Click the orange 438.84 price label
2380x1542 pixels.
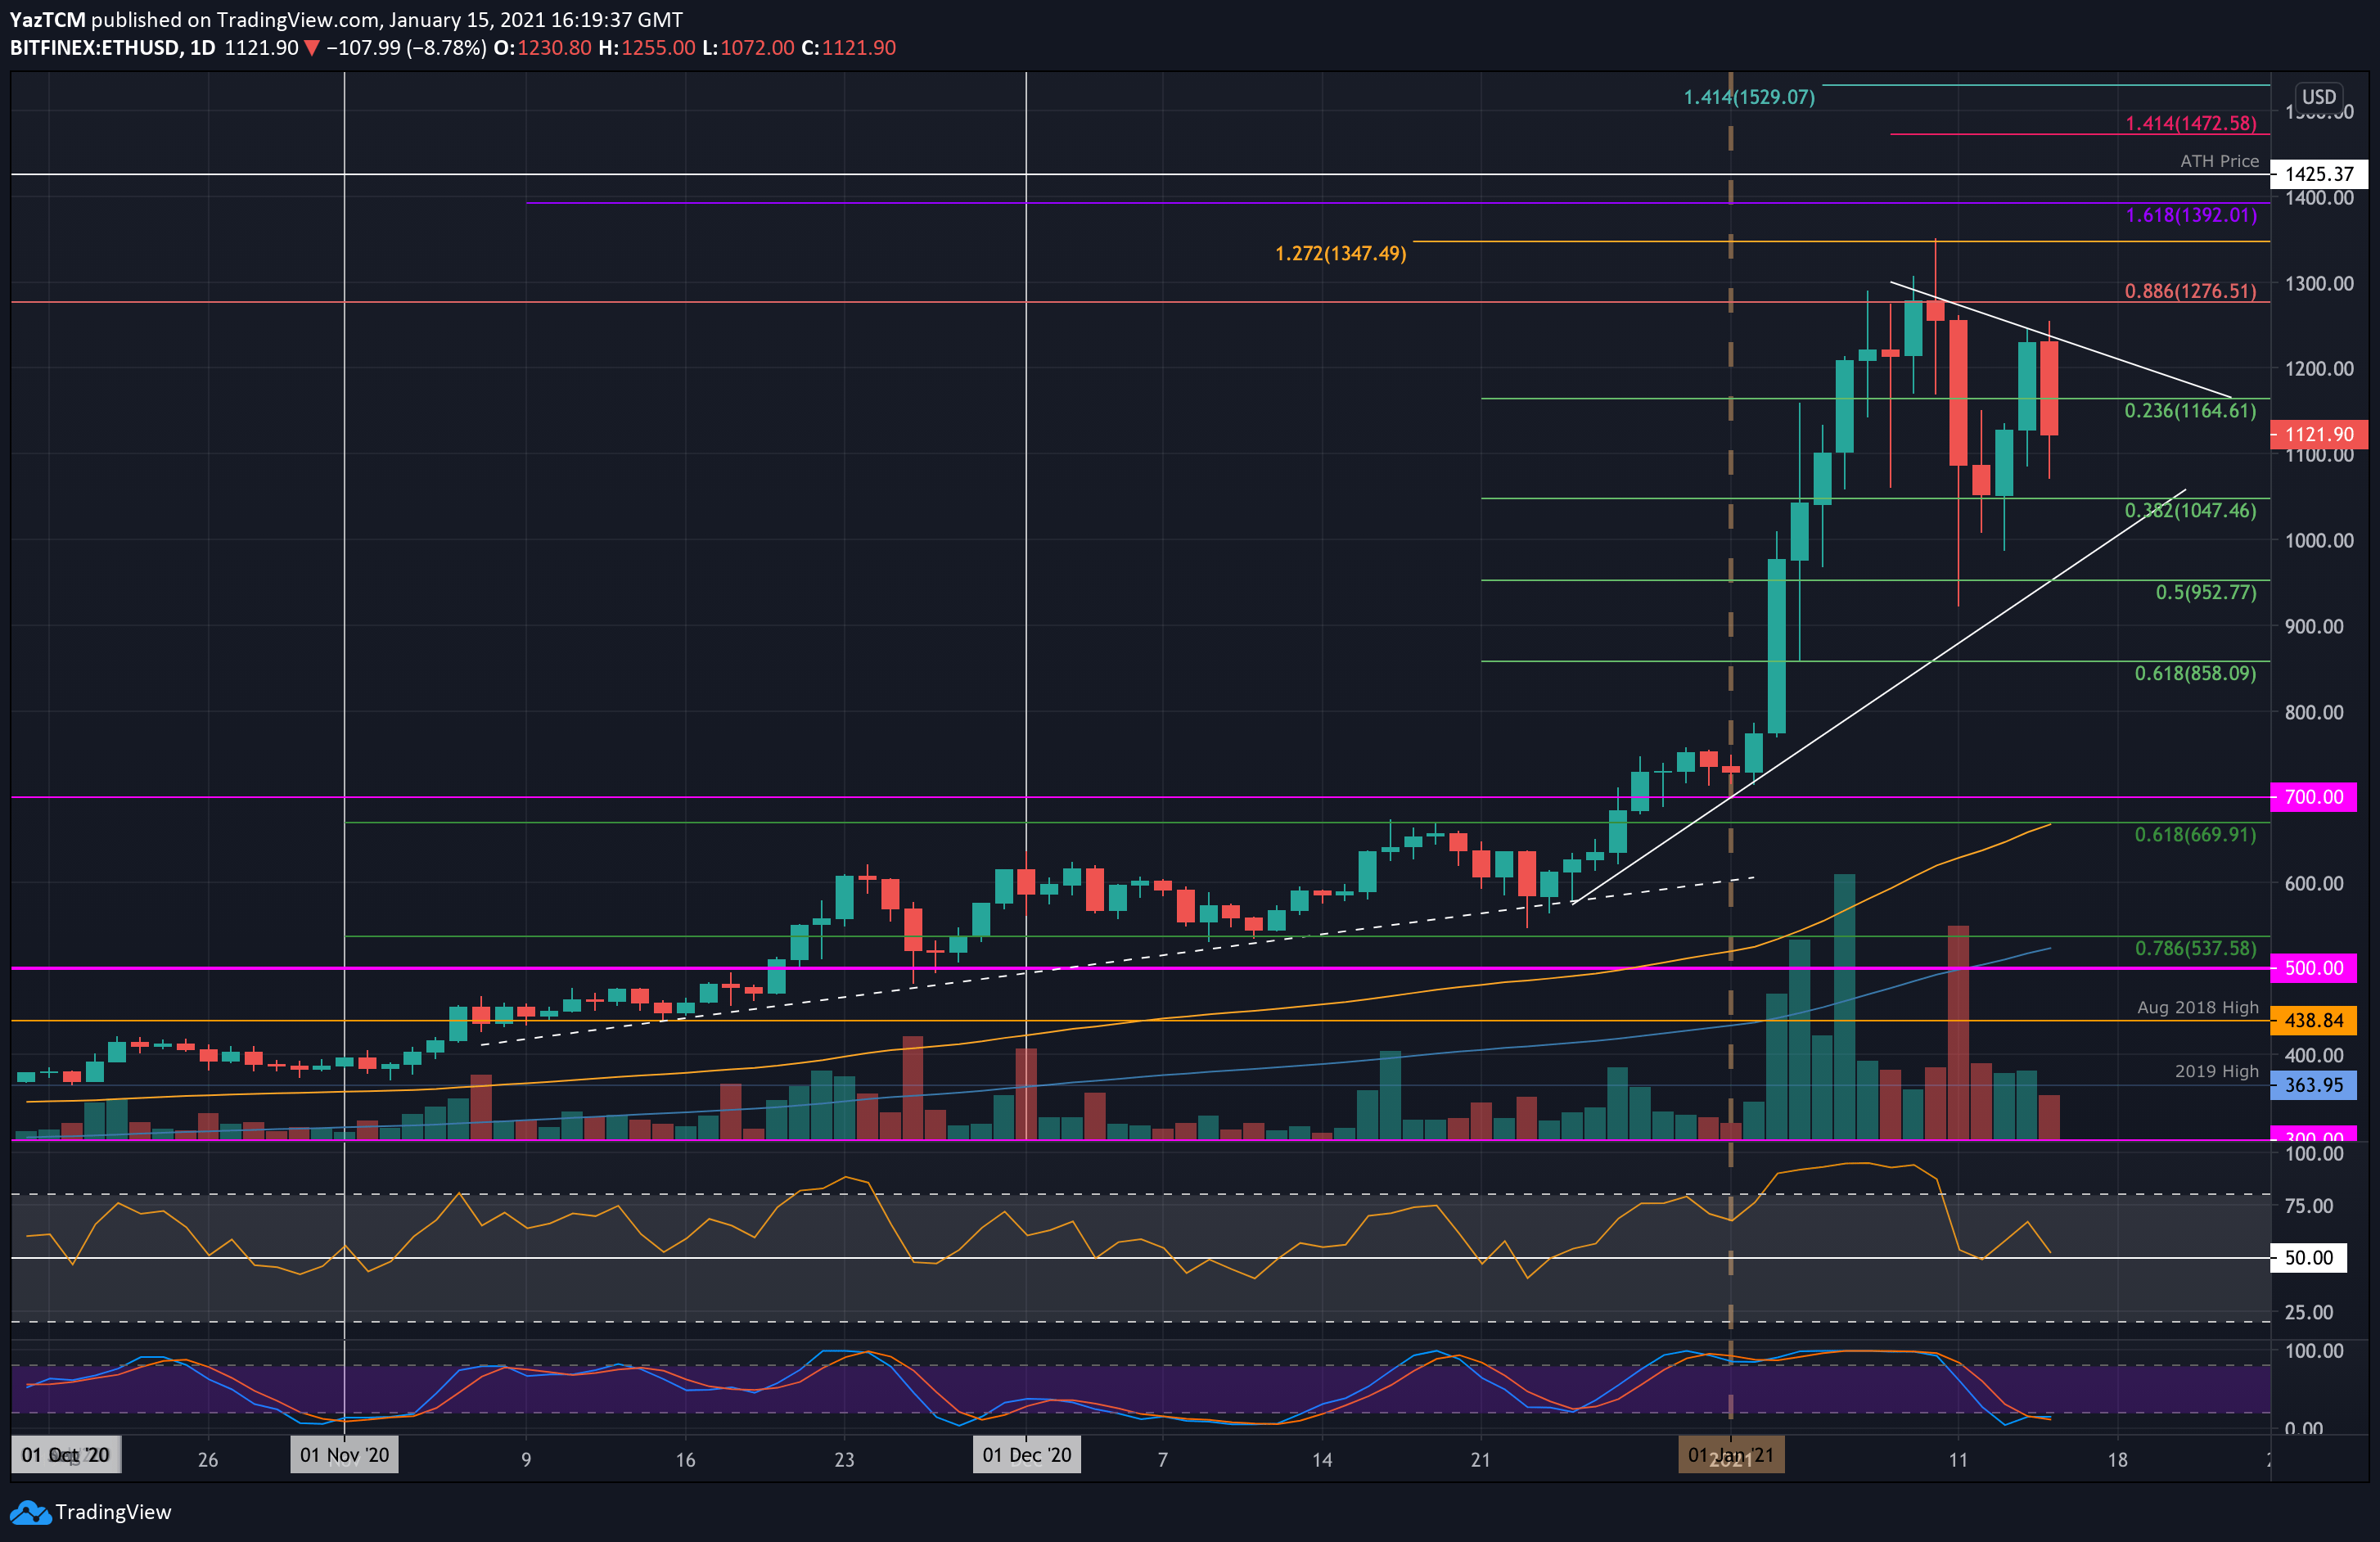2313,1020
